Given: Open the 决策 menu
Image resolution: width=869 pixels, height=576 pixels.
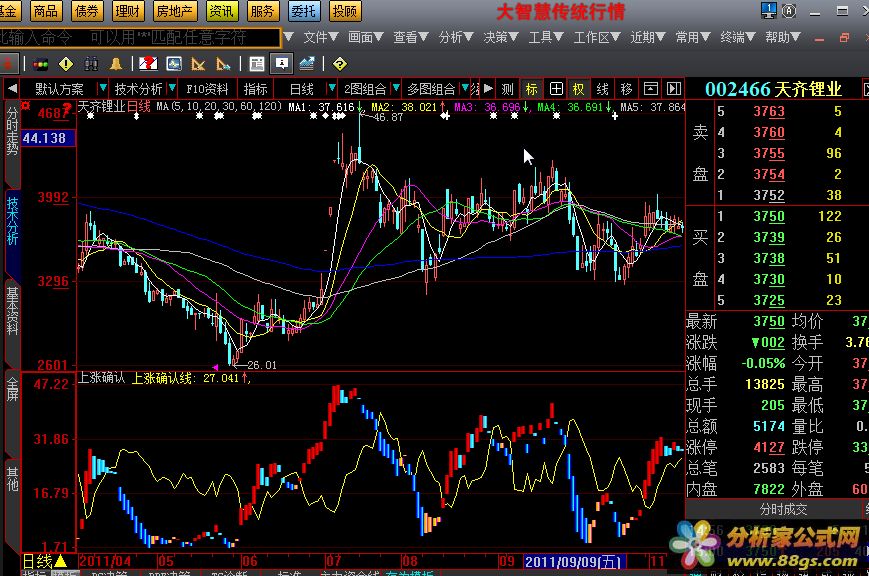Looking at the screenshot, I should [500, 37].
